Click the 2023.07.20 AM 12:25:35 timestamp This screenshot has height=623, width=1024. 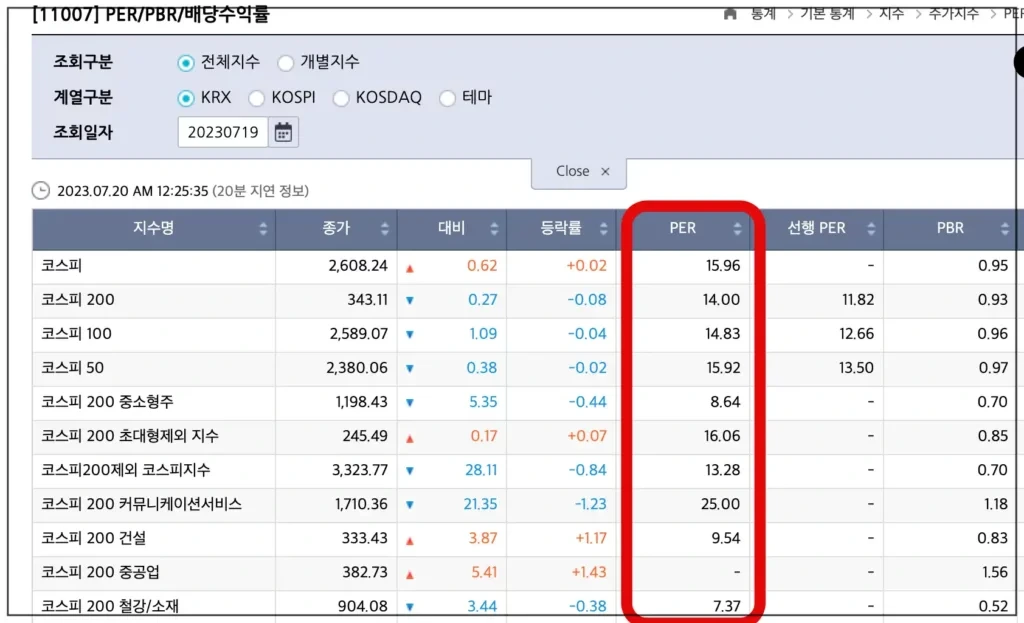point(133,191)
